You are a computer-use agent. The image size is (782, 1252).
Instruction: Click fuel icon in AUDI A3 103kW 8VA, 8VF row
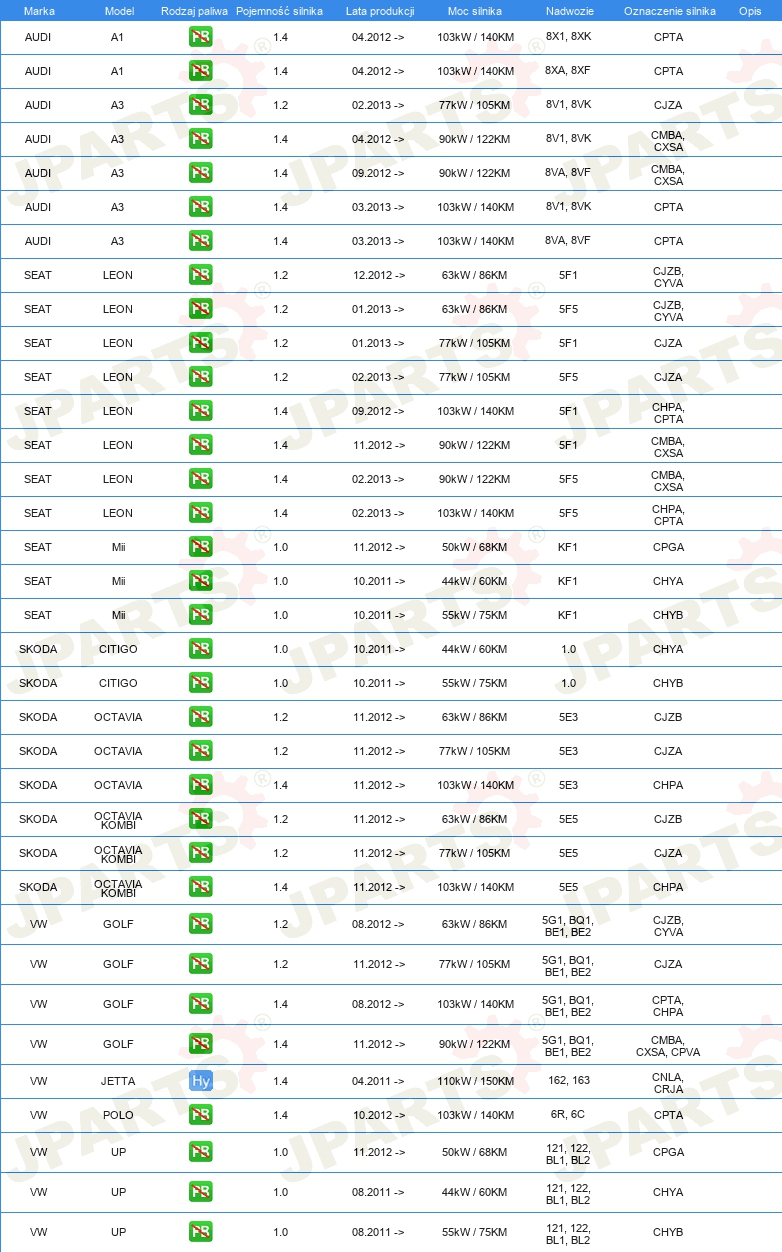[200, 241]
